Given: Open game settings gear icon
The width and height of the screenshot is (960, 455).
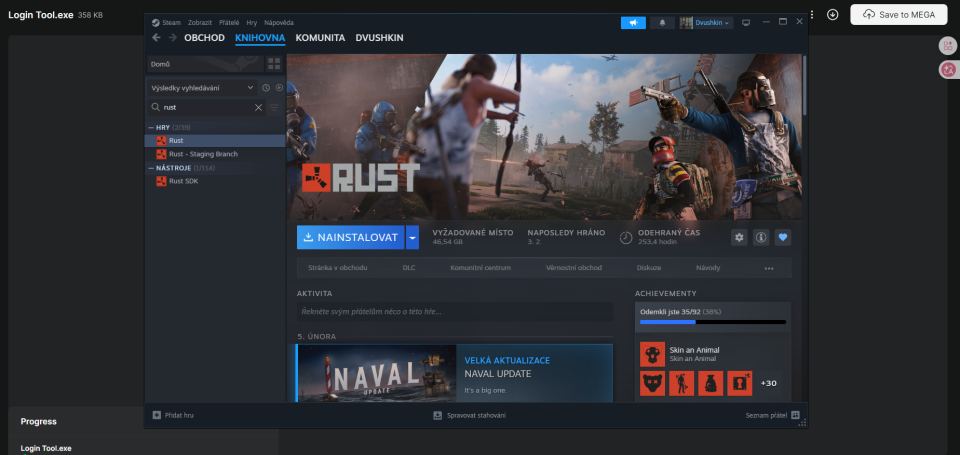Looking at the screenshot, I should [739, 238].
